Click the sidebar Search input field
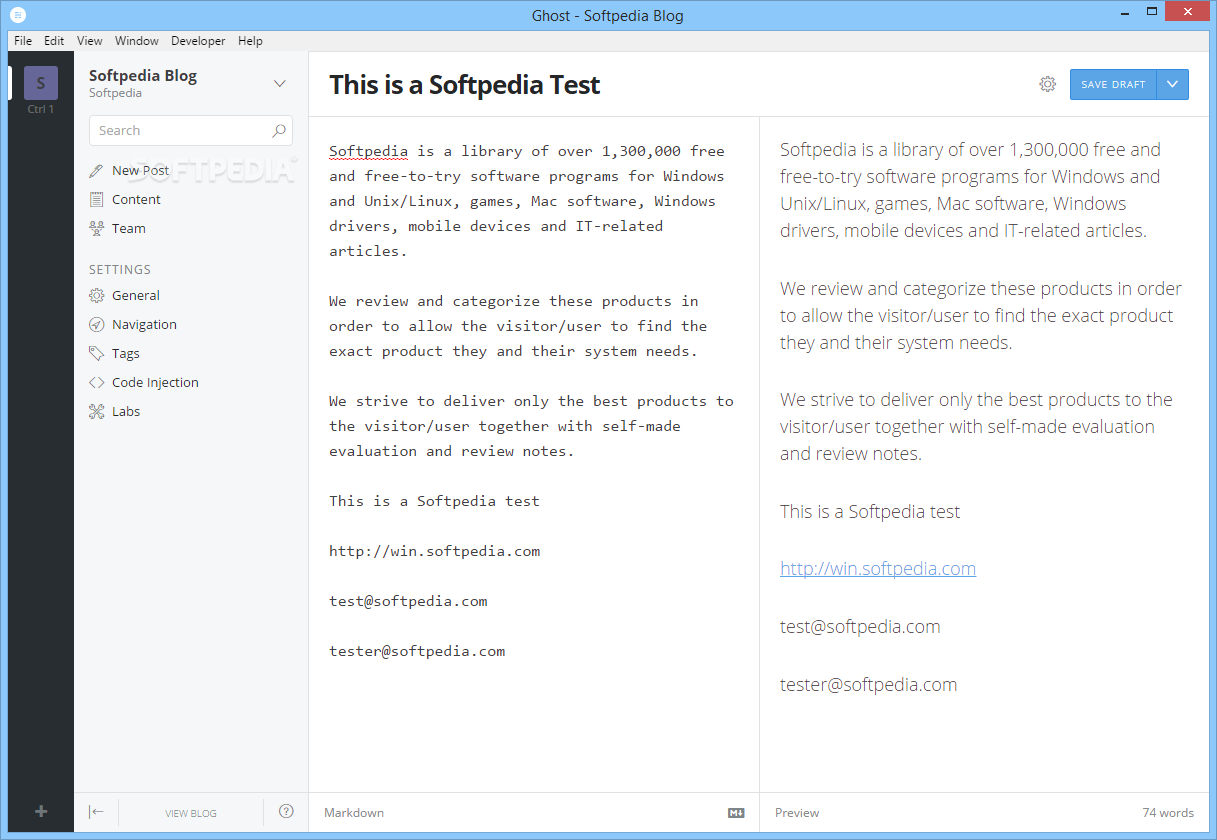The width and height of the screenshot is (1217, 840). coord(180,131)
